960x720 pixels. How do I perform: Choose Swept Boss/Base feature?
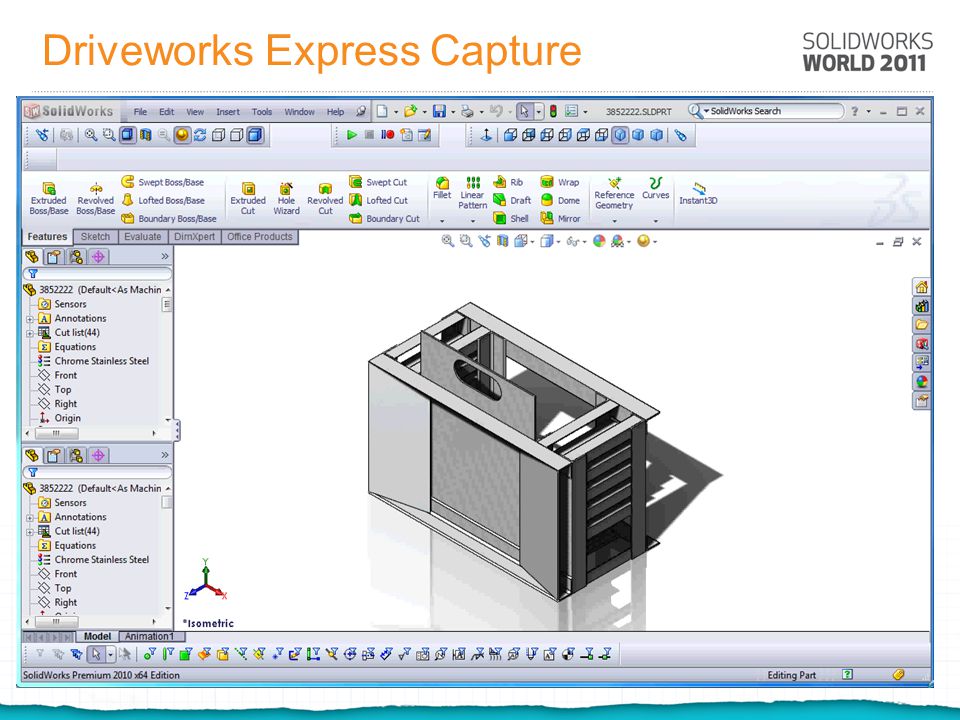[163, 182]
